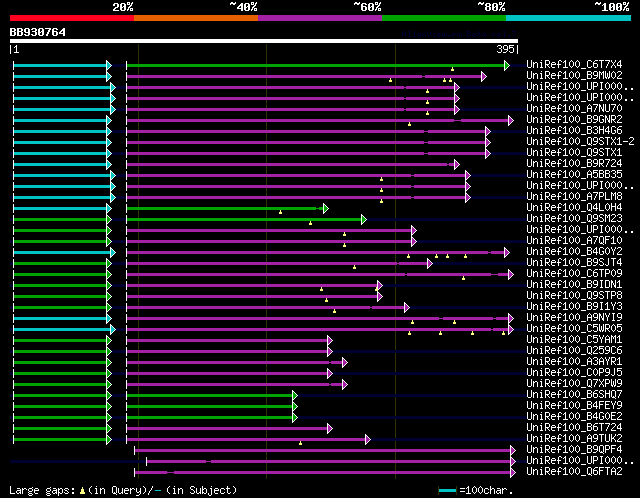Click the long green alignment bar for B6SHQ7
The image size is (640, 498).
[x=210, y=396]
